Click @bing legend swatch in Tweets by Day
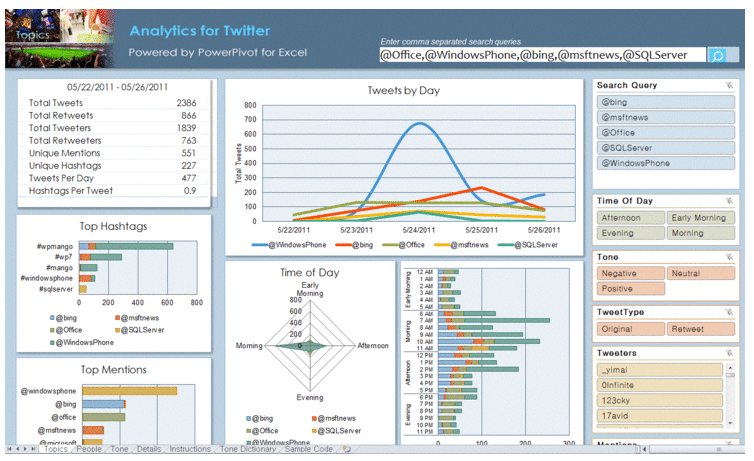 pos(344,245)
